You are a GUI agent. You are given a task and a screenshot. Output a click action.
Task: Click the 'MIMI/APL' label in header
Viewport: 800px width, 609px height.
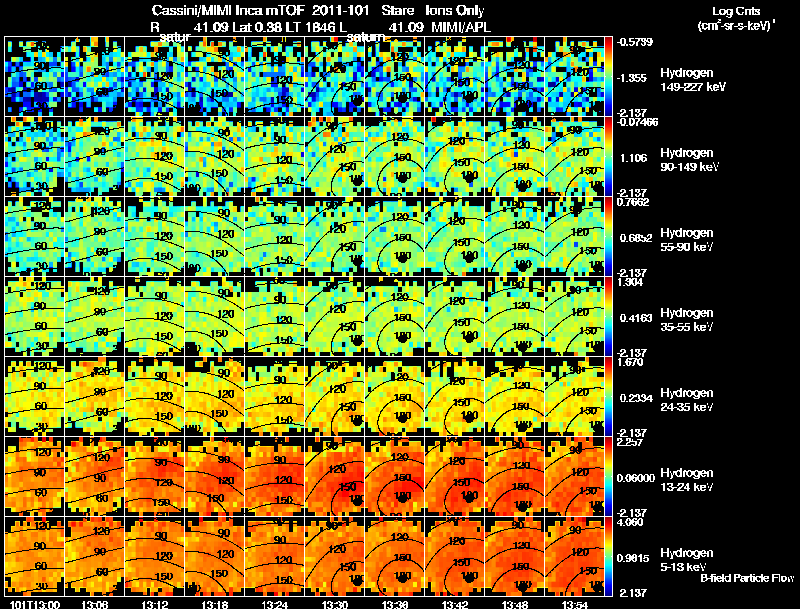(461, 27)
